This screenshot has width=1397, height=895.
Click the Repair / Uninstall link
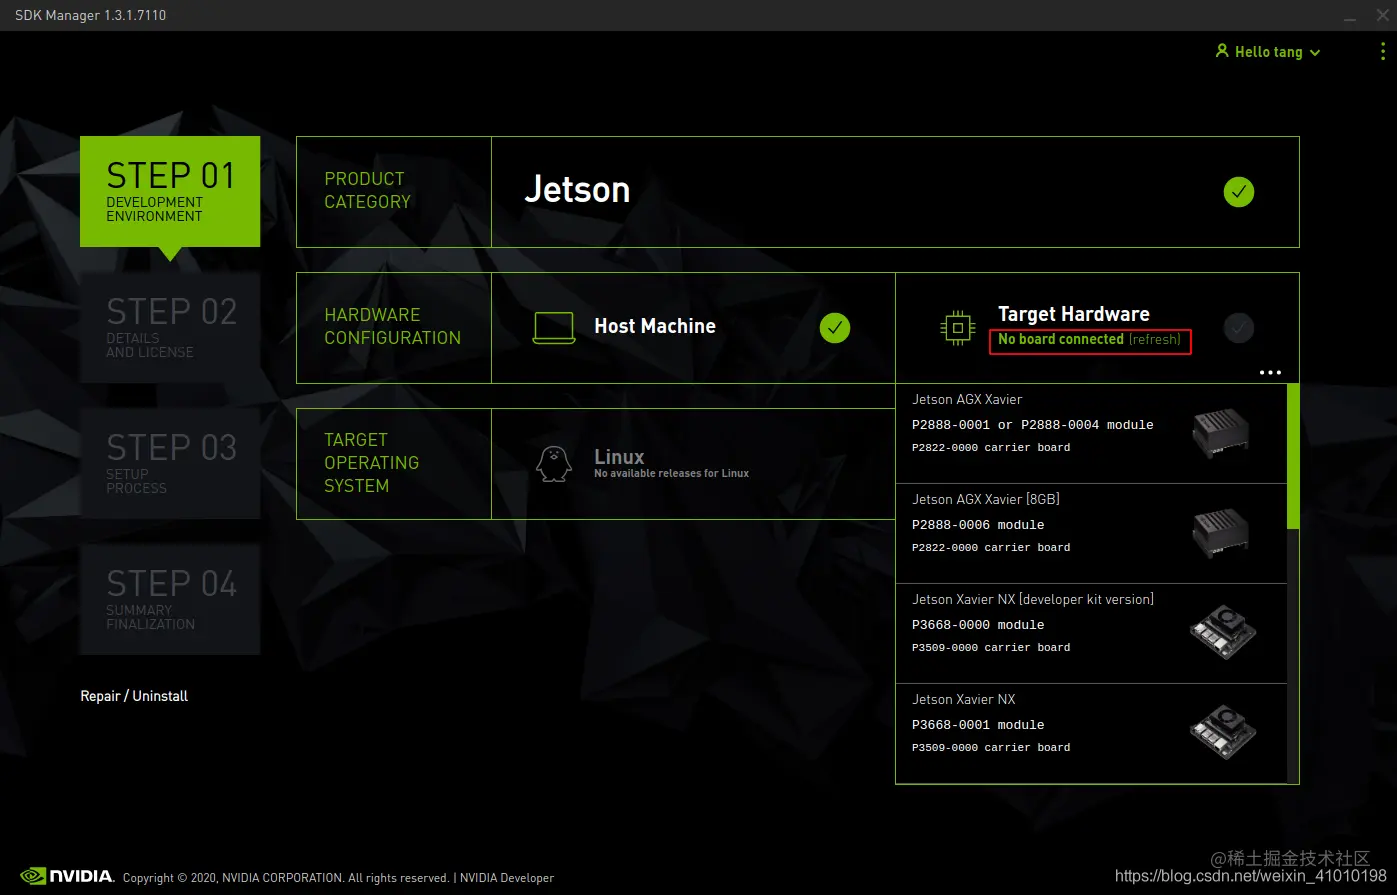tap(134, 696)
